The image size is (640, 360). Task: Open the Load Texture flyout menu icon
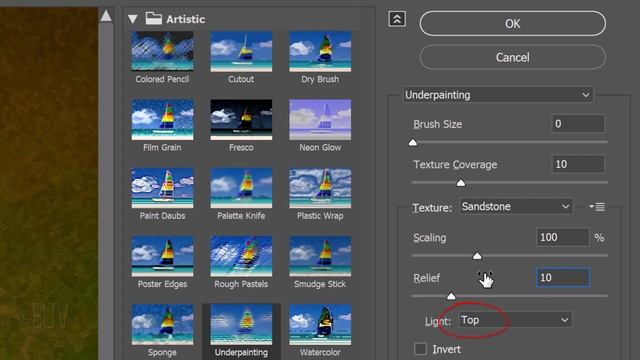point(597,207)
